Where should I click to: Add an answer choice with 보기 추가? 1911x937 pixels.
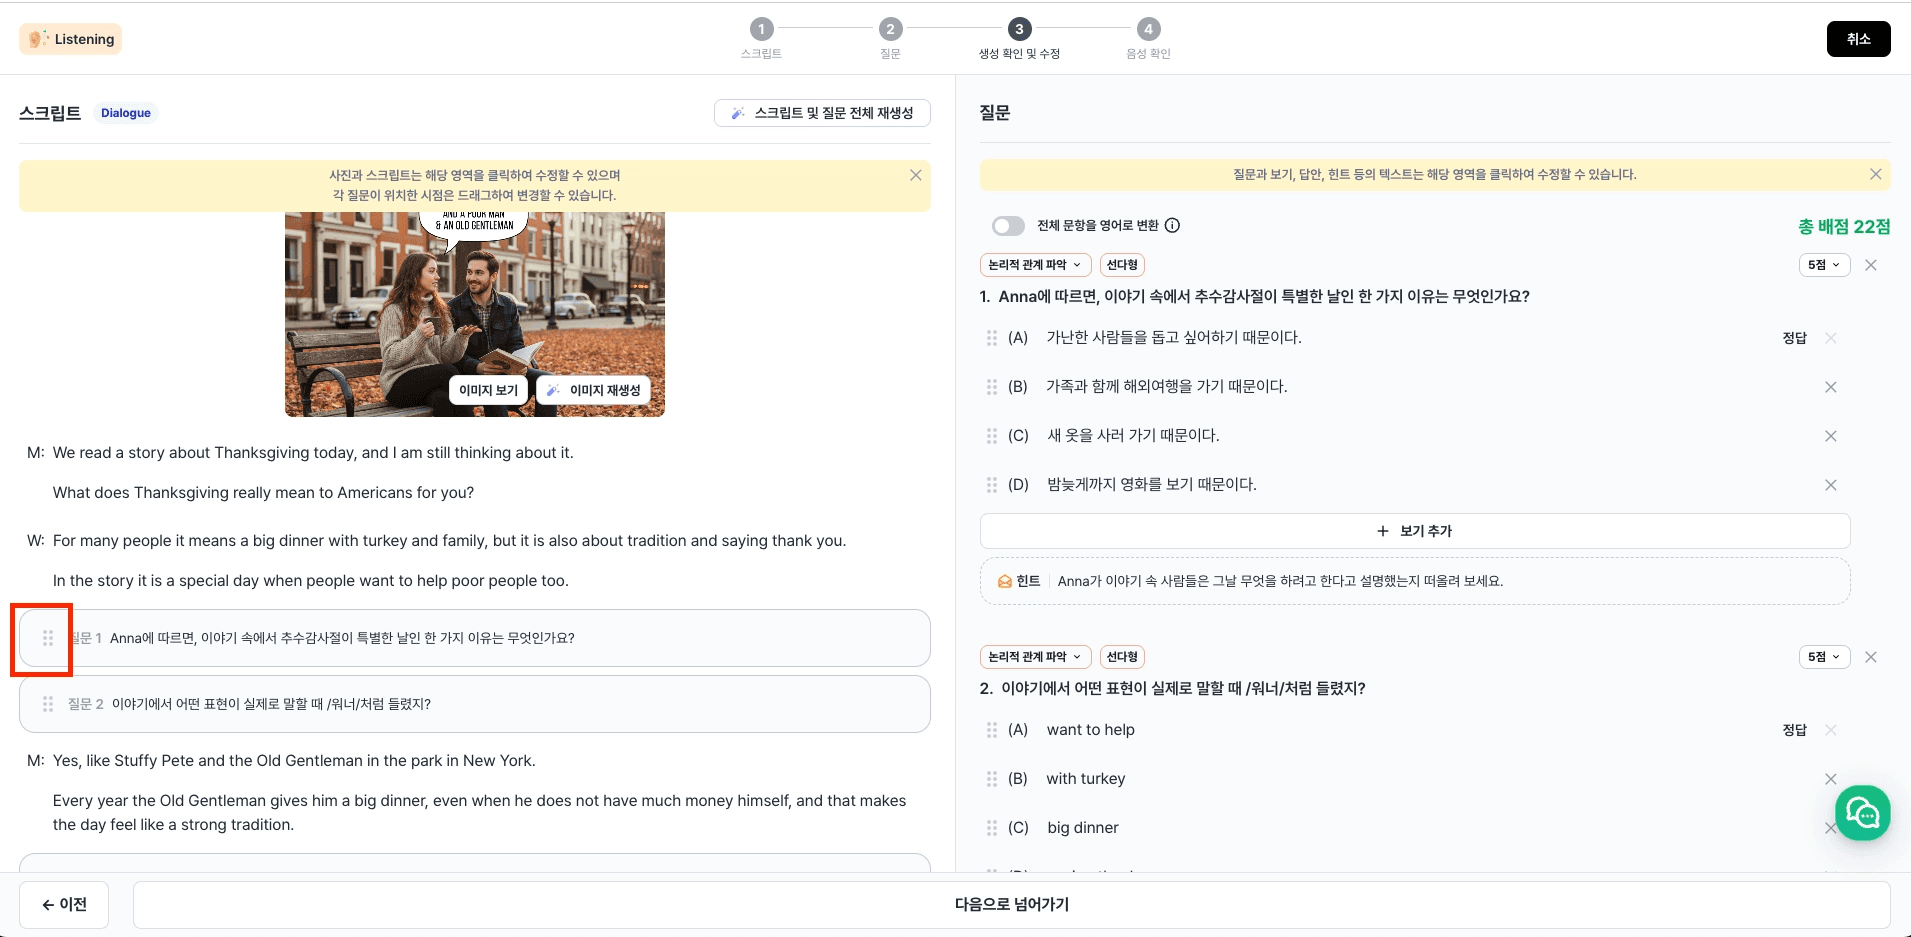tap(1415, 531)
